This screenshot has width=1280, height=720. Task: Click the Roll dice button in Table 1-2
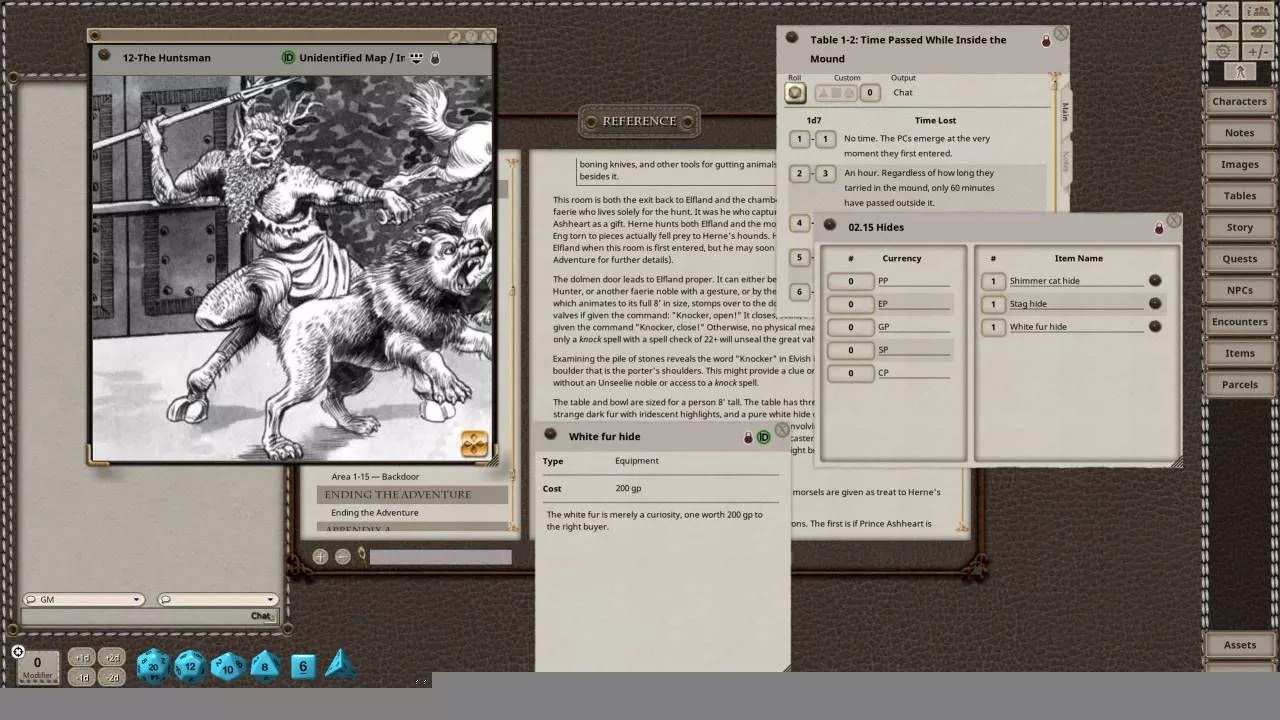coord(795,93)
